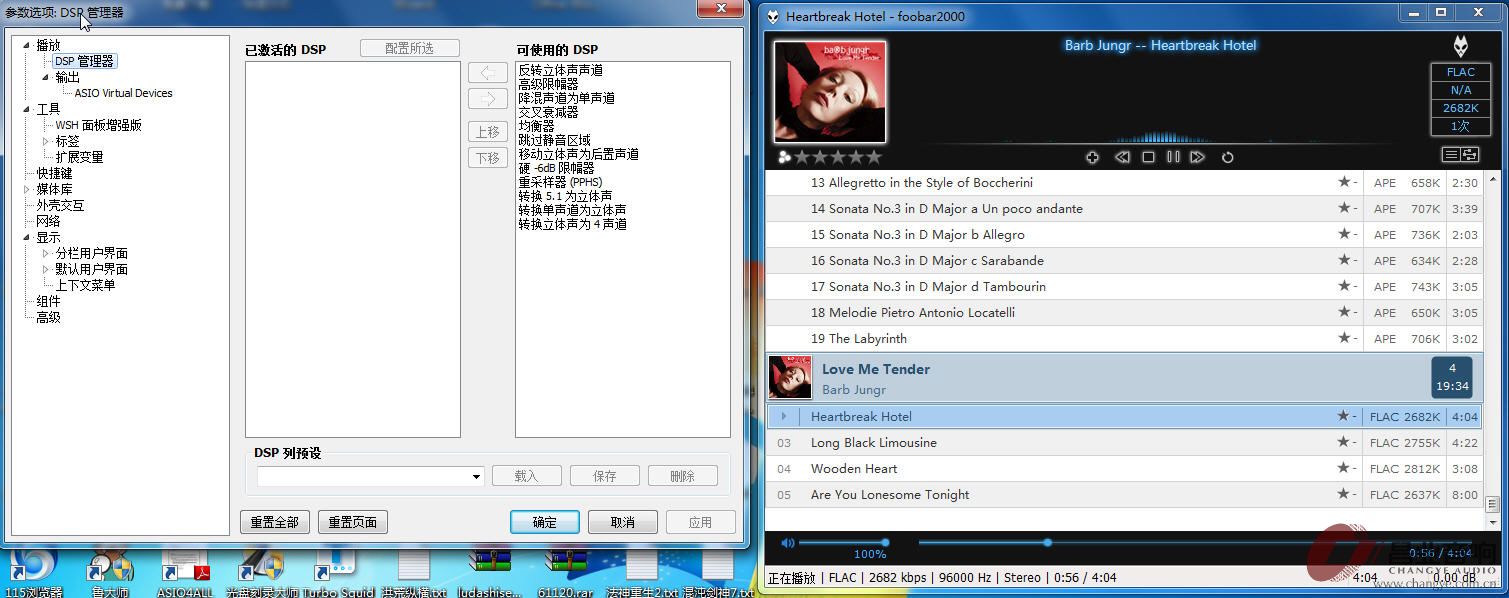
Task: Expand the 默认用户界面 tree node
Action: coord(46,269)
